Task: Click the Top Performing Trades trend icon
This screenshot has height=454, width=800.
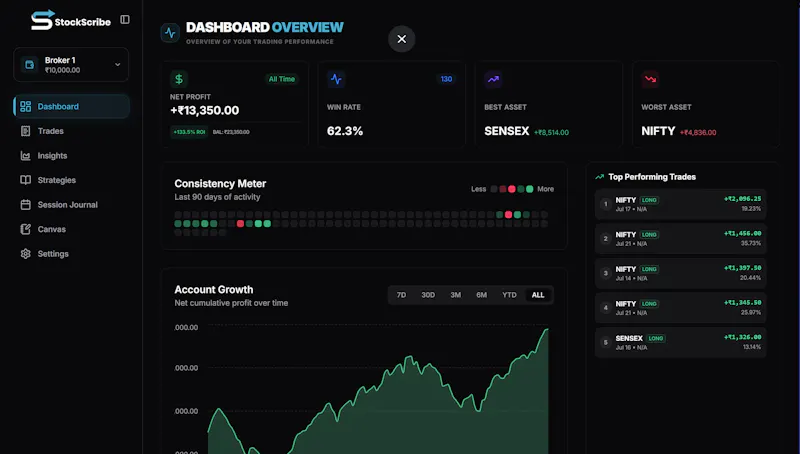Action: click(x=599, y=177)
